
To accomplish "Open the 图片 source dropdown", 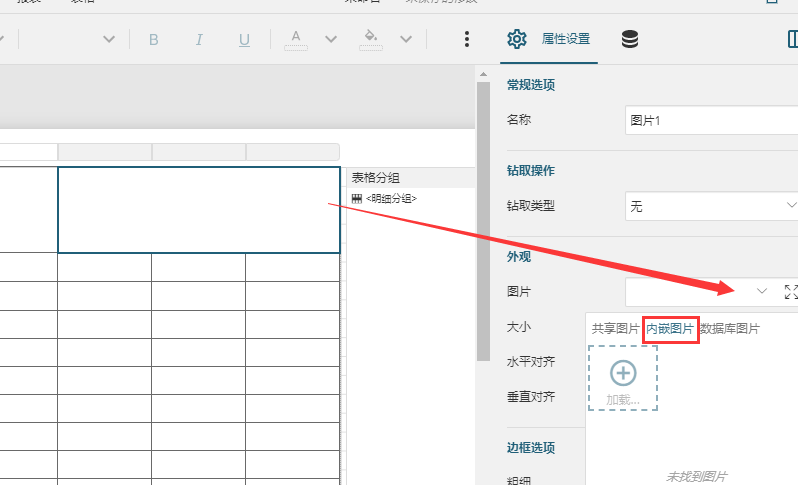I will point(761,292).
